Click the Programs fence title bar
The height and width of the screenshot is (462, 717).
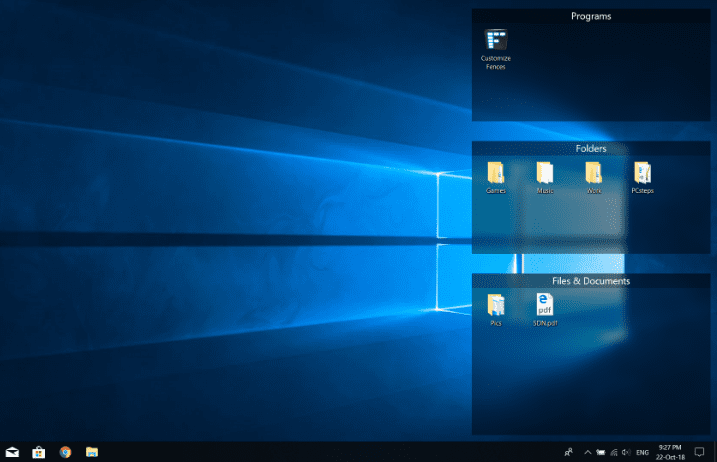pos(591,16)
